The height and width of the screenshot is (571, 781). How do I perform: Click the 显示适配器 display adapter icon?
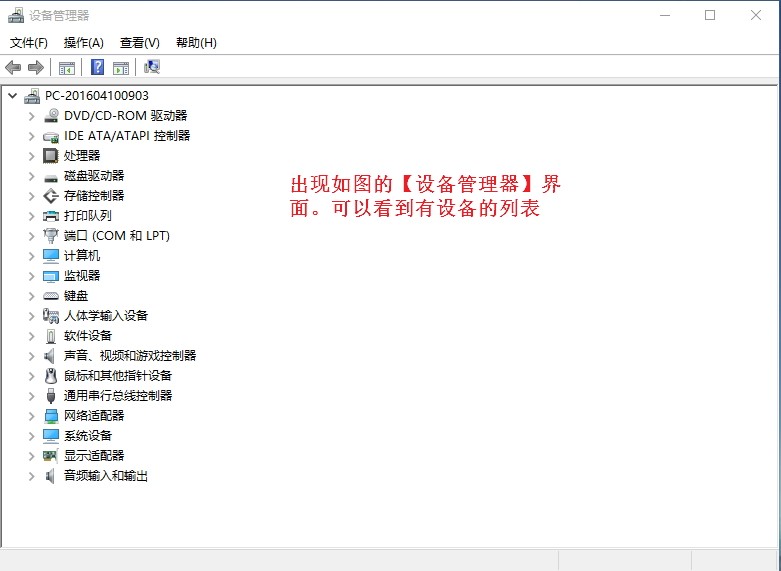click(x=51, y=455)
